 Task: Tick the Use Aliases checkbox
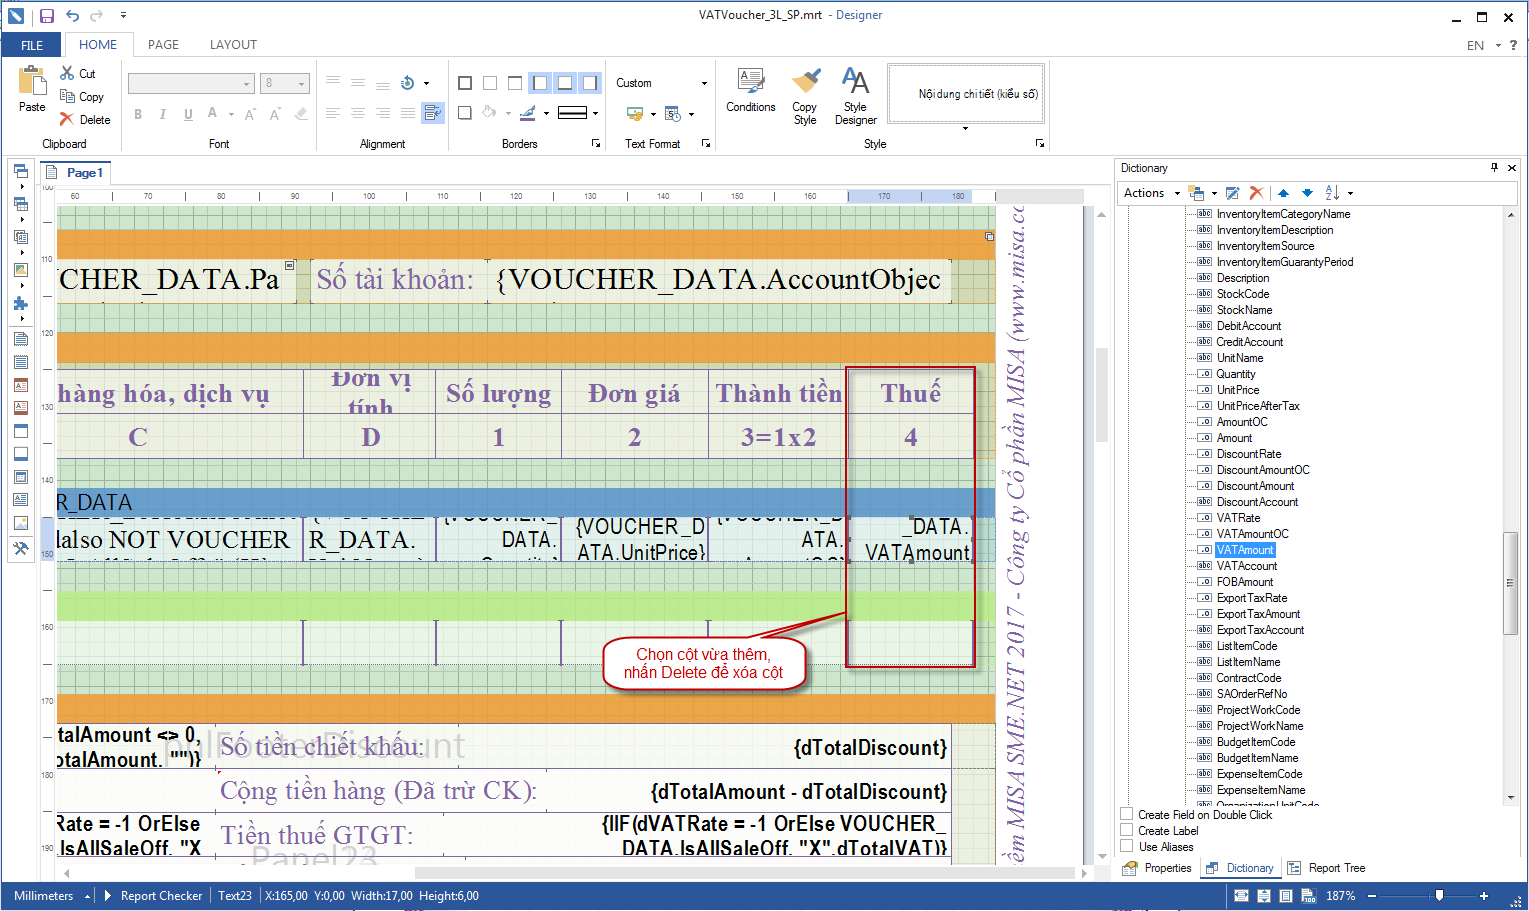click(x=1127, y=846)
